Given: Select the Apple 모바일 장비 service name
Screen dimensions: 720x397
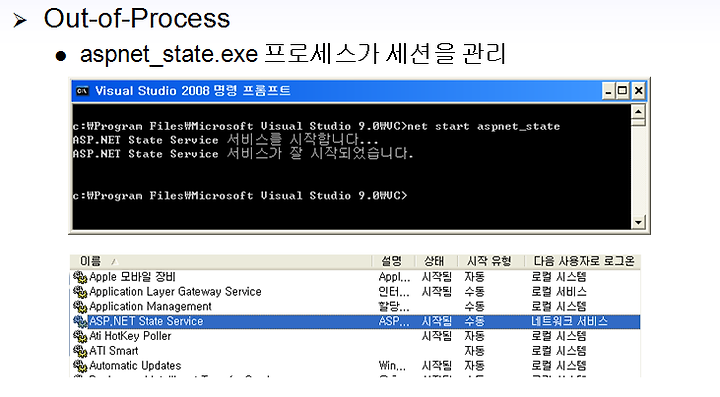Looking at the screenshot, I should 132,277.
